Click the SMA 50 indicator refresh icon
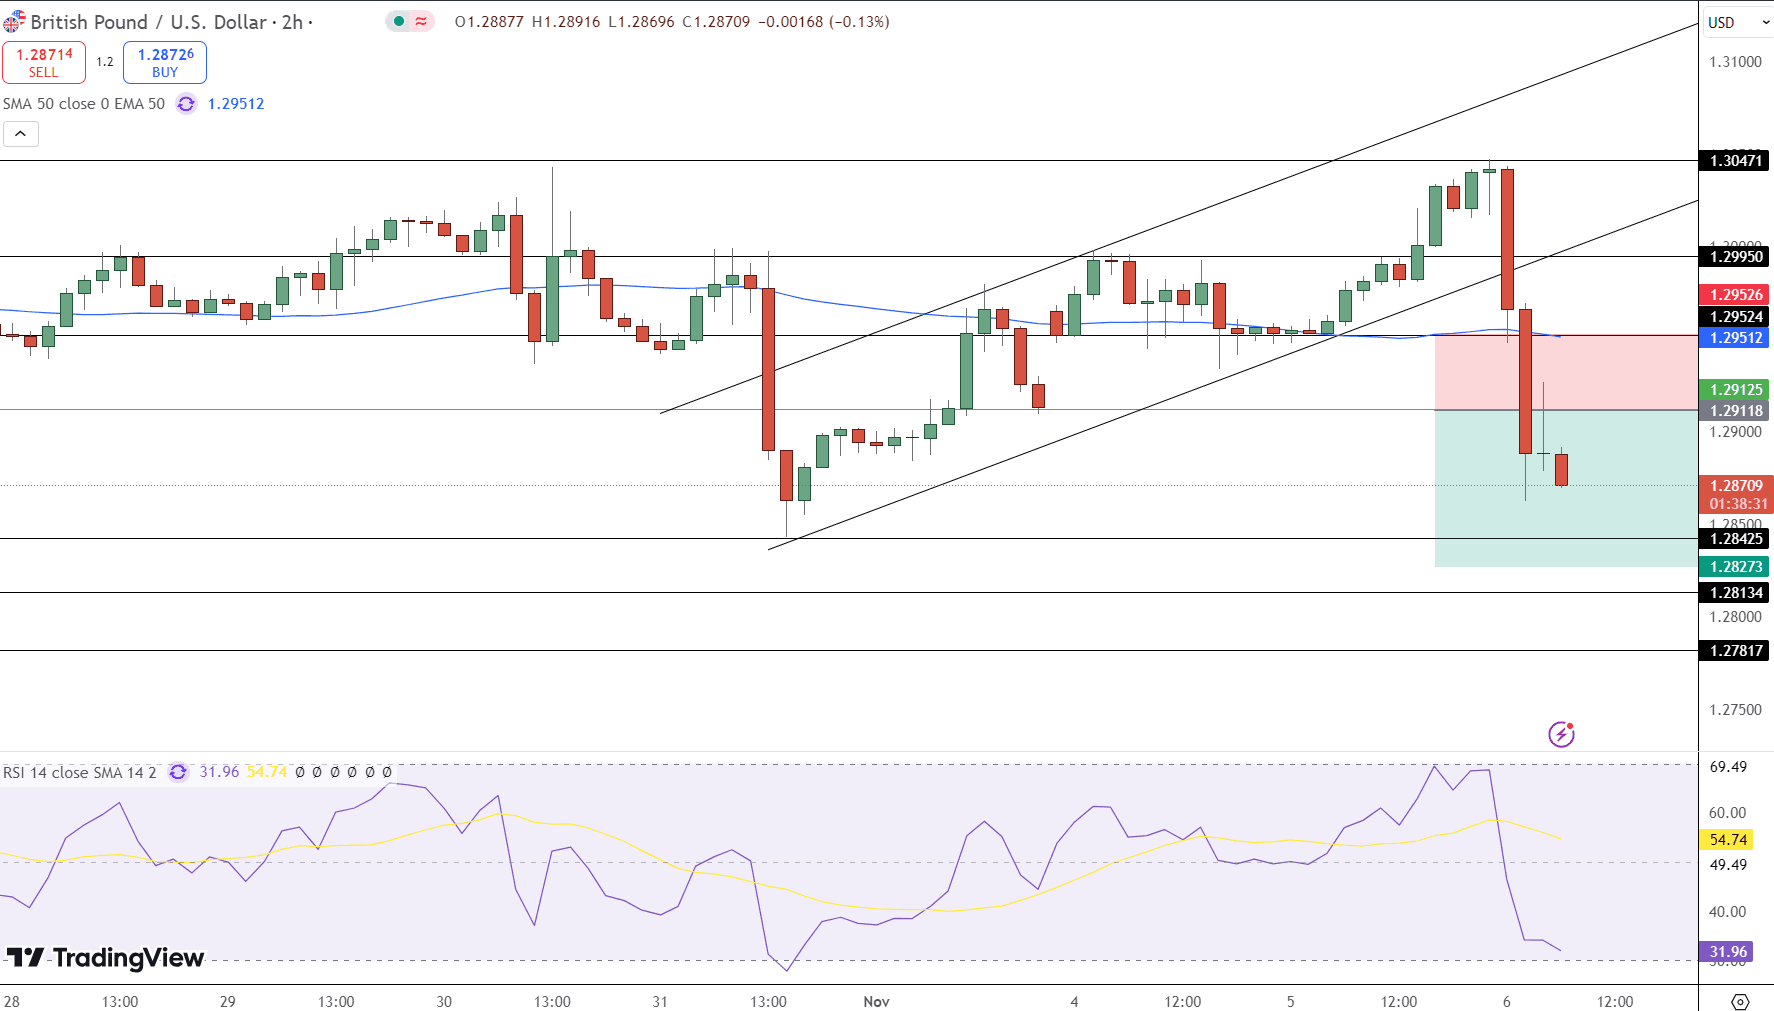This screenshot has width=1774, height=1011. point(186,104)
